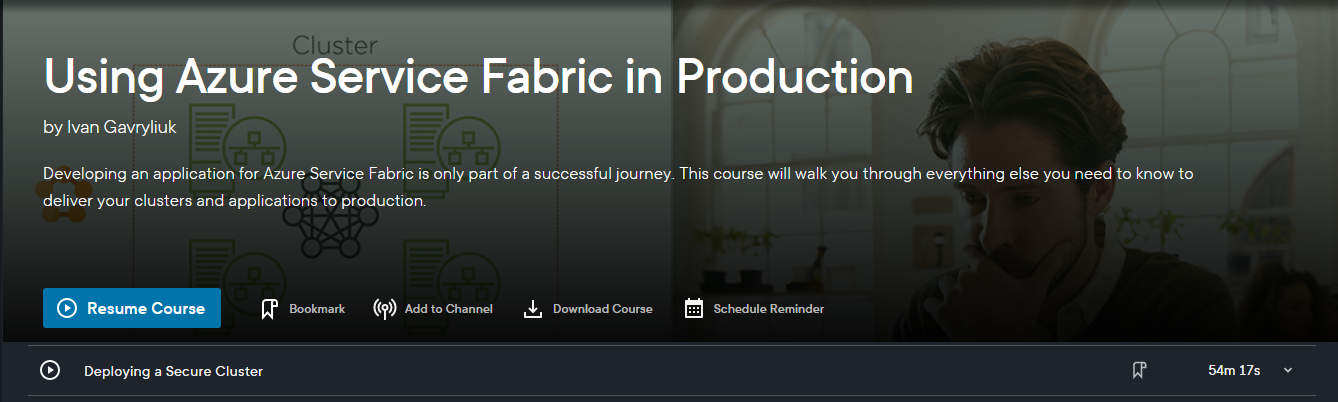Viewport: 1338px width, 402px height.
Task: Click the Schedule Reminder calendar icon
Action: pos(694,309)
